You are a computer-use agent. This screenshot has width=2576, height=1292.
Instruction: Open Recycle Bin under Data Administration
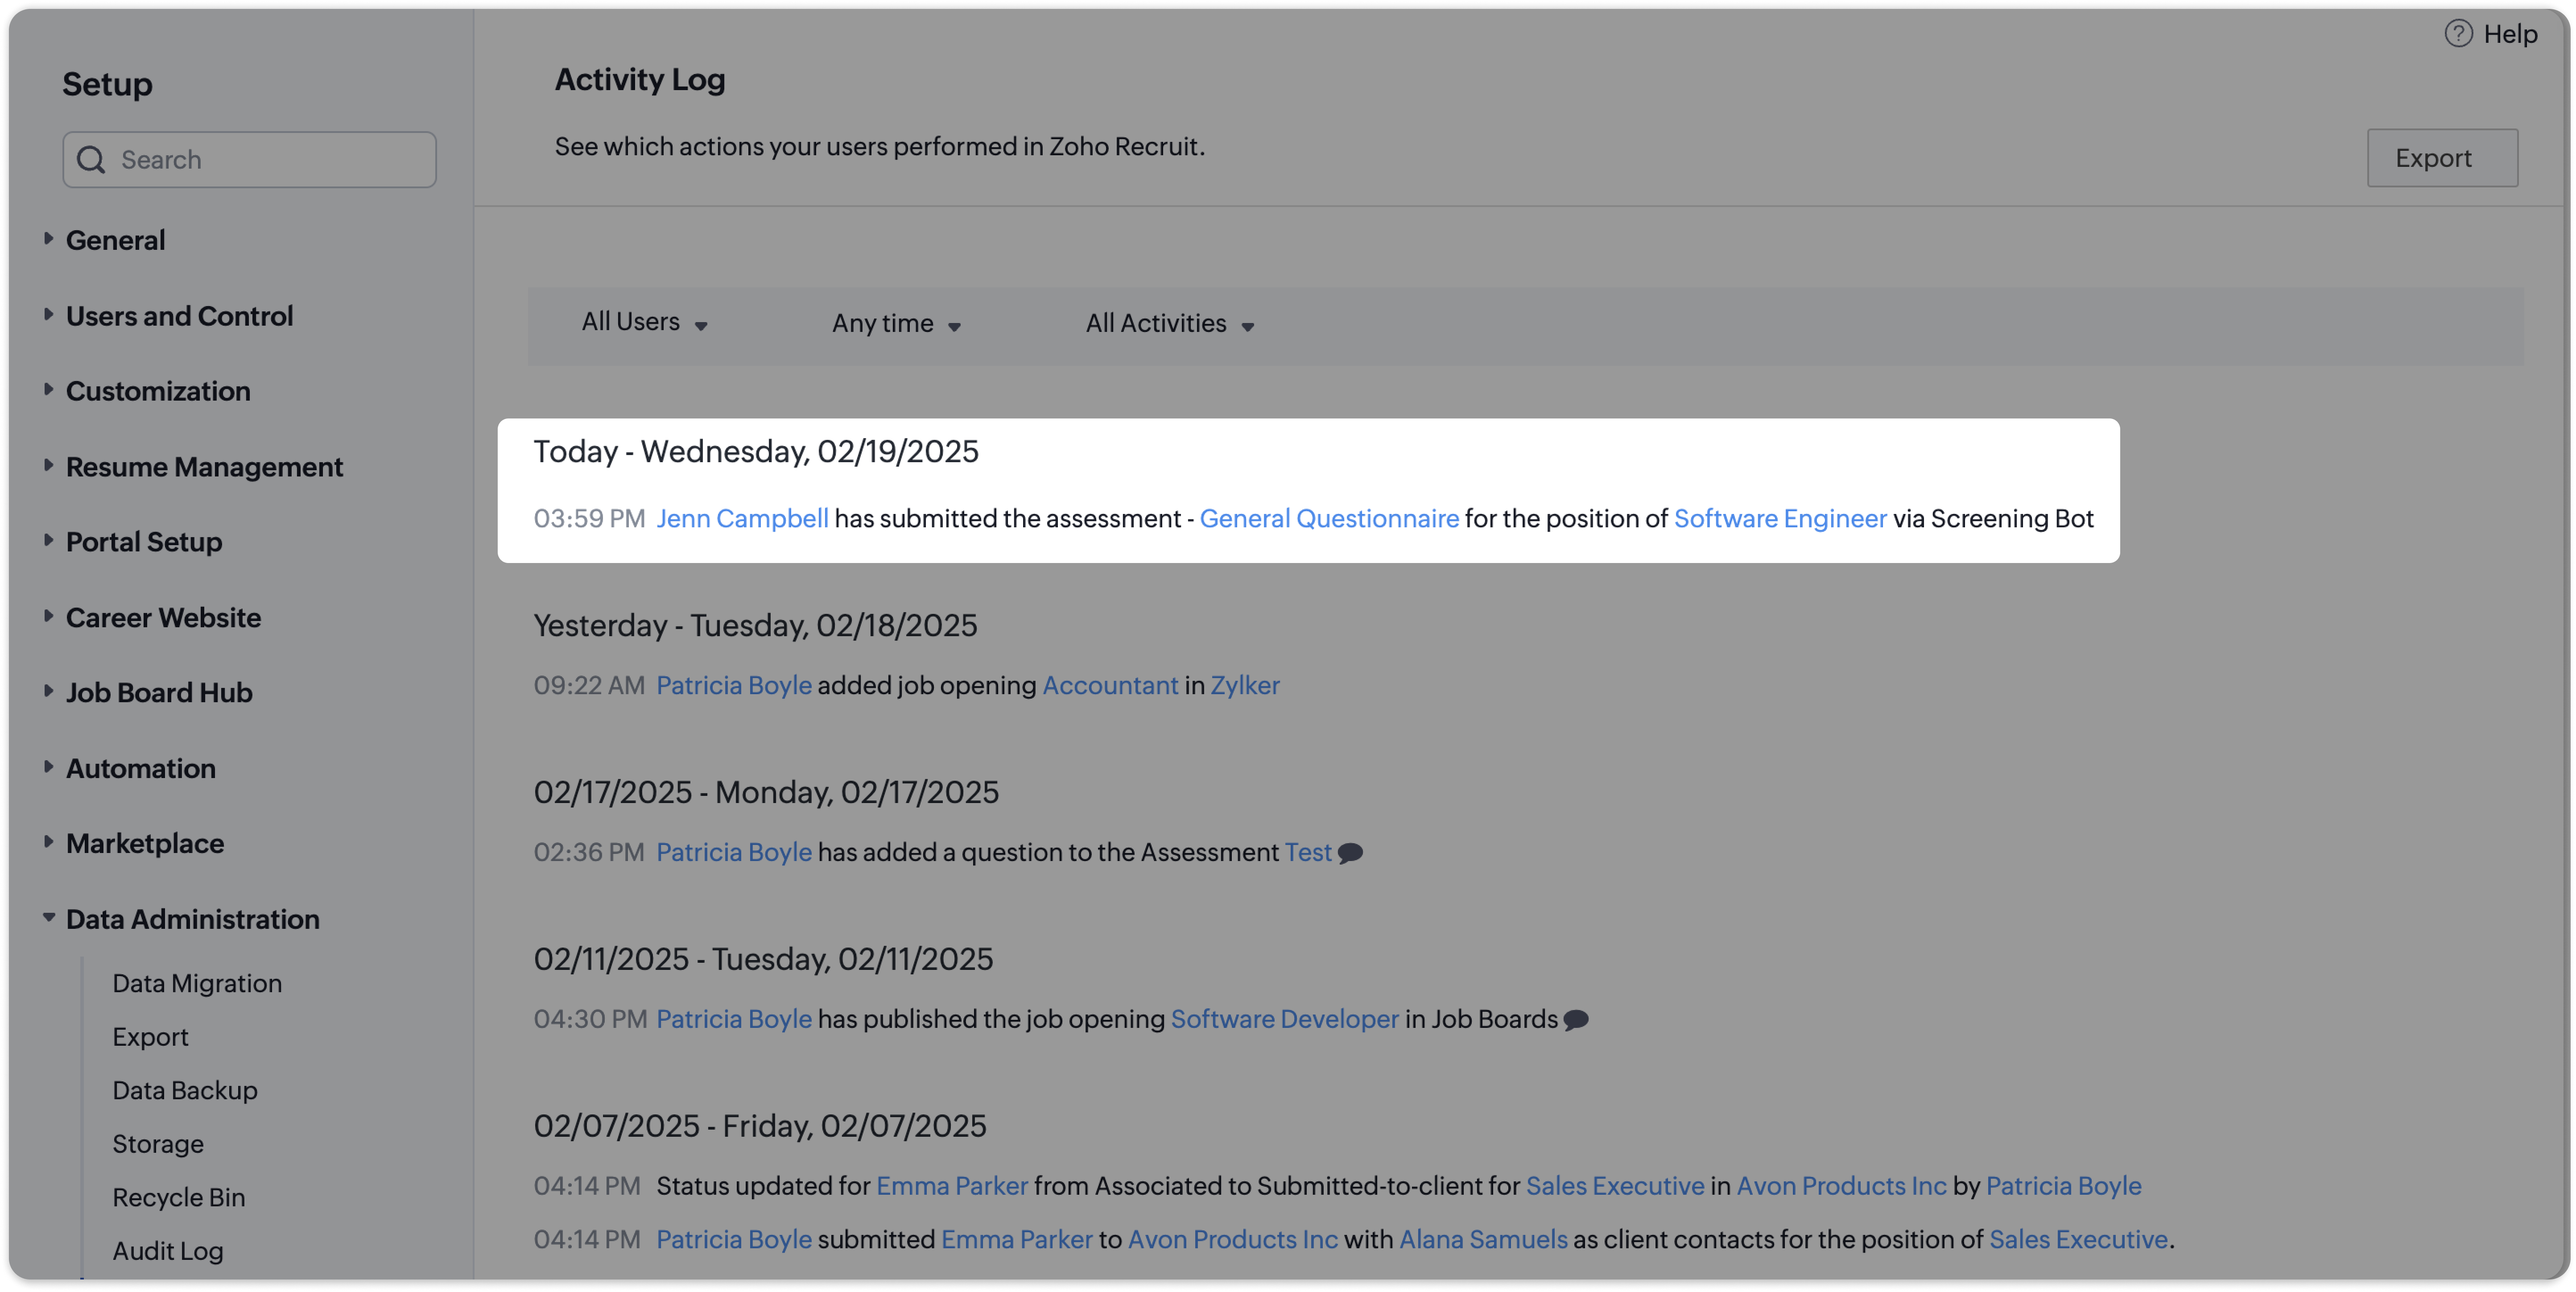pyautogui.click(x=178, y=1197)
